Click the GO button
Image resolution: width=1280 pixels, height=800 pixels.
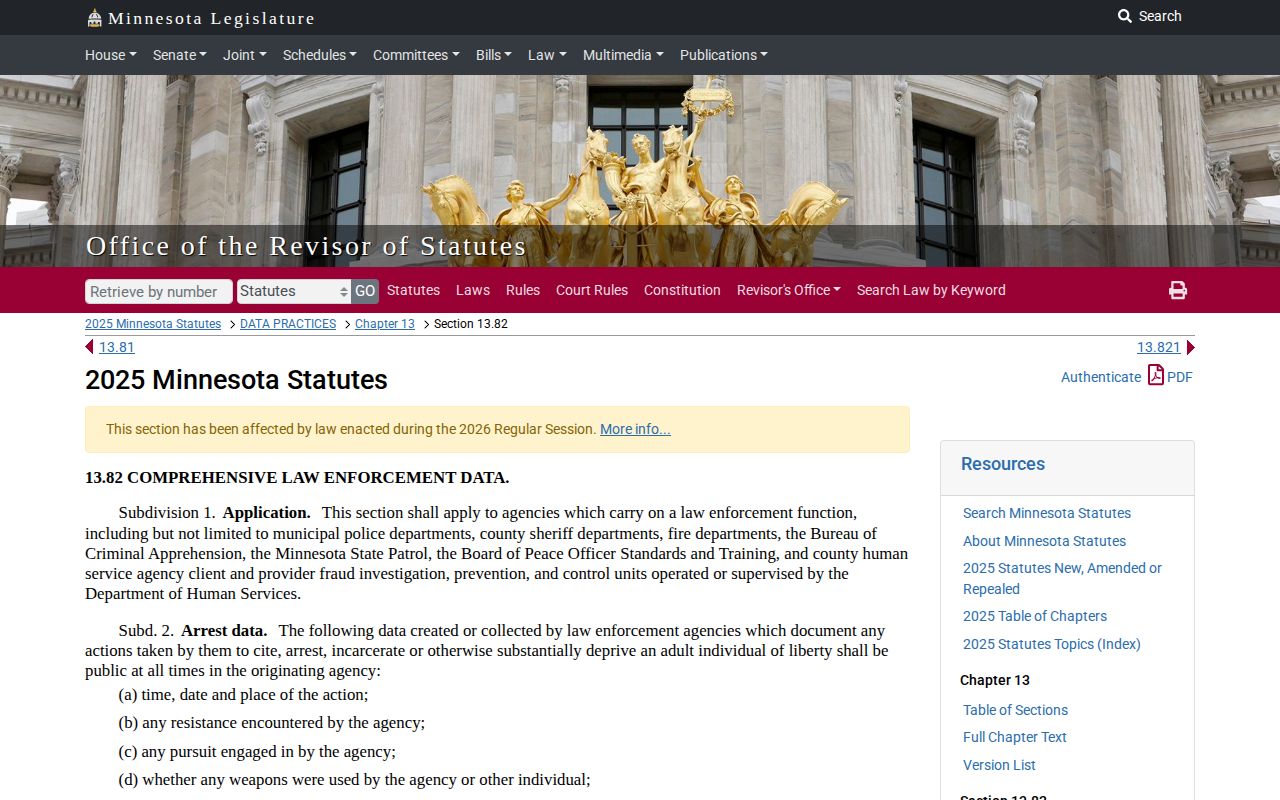(x=365, y=291)
